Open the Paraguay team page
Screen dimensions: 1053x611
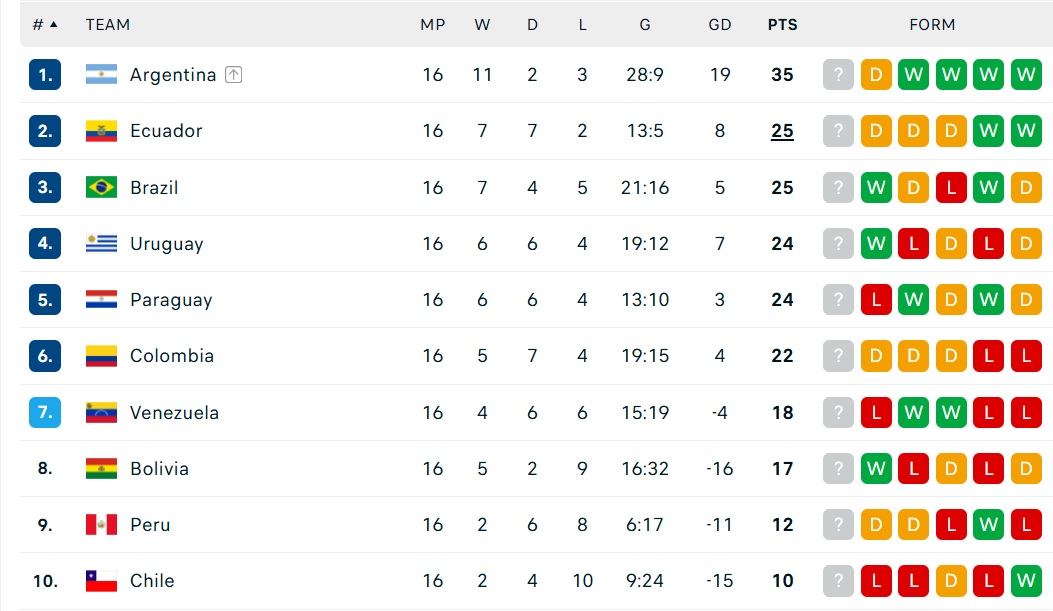click(171, 299)
